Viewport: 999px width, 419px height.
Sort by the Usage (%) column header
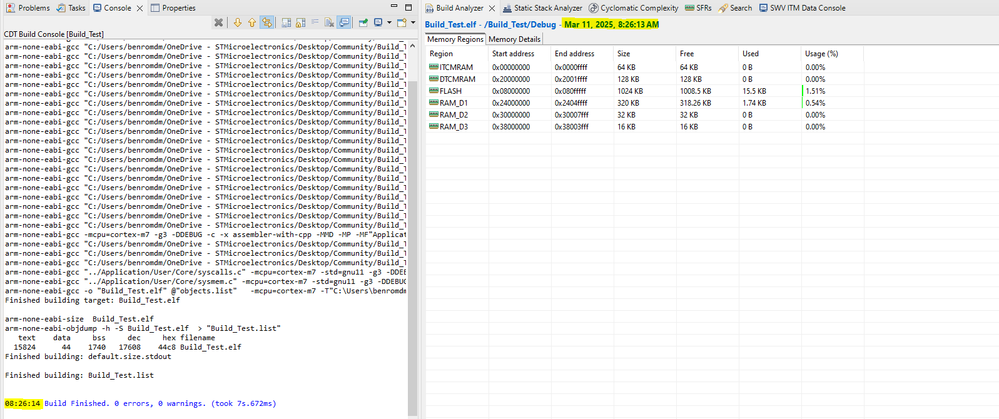click(831, 54)
